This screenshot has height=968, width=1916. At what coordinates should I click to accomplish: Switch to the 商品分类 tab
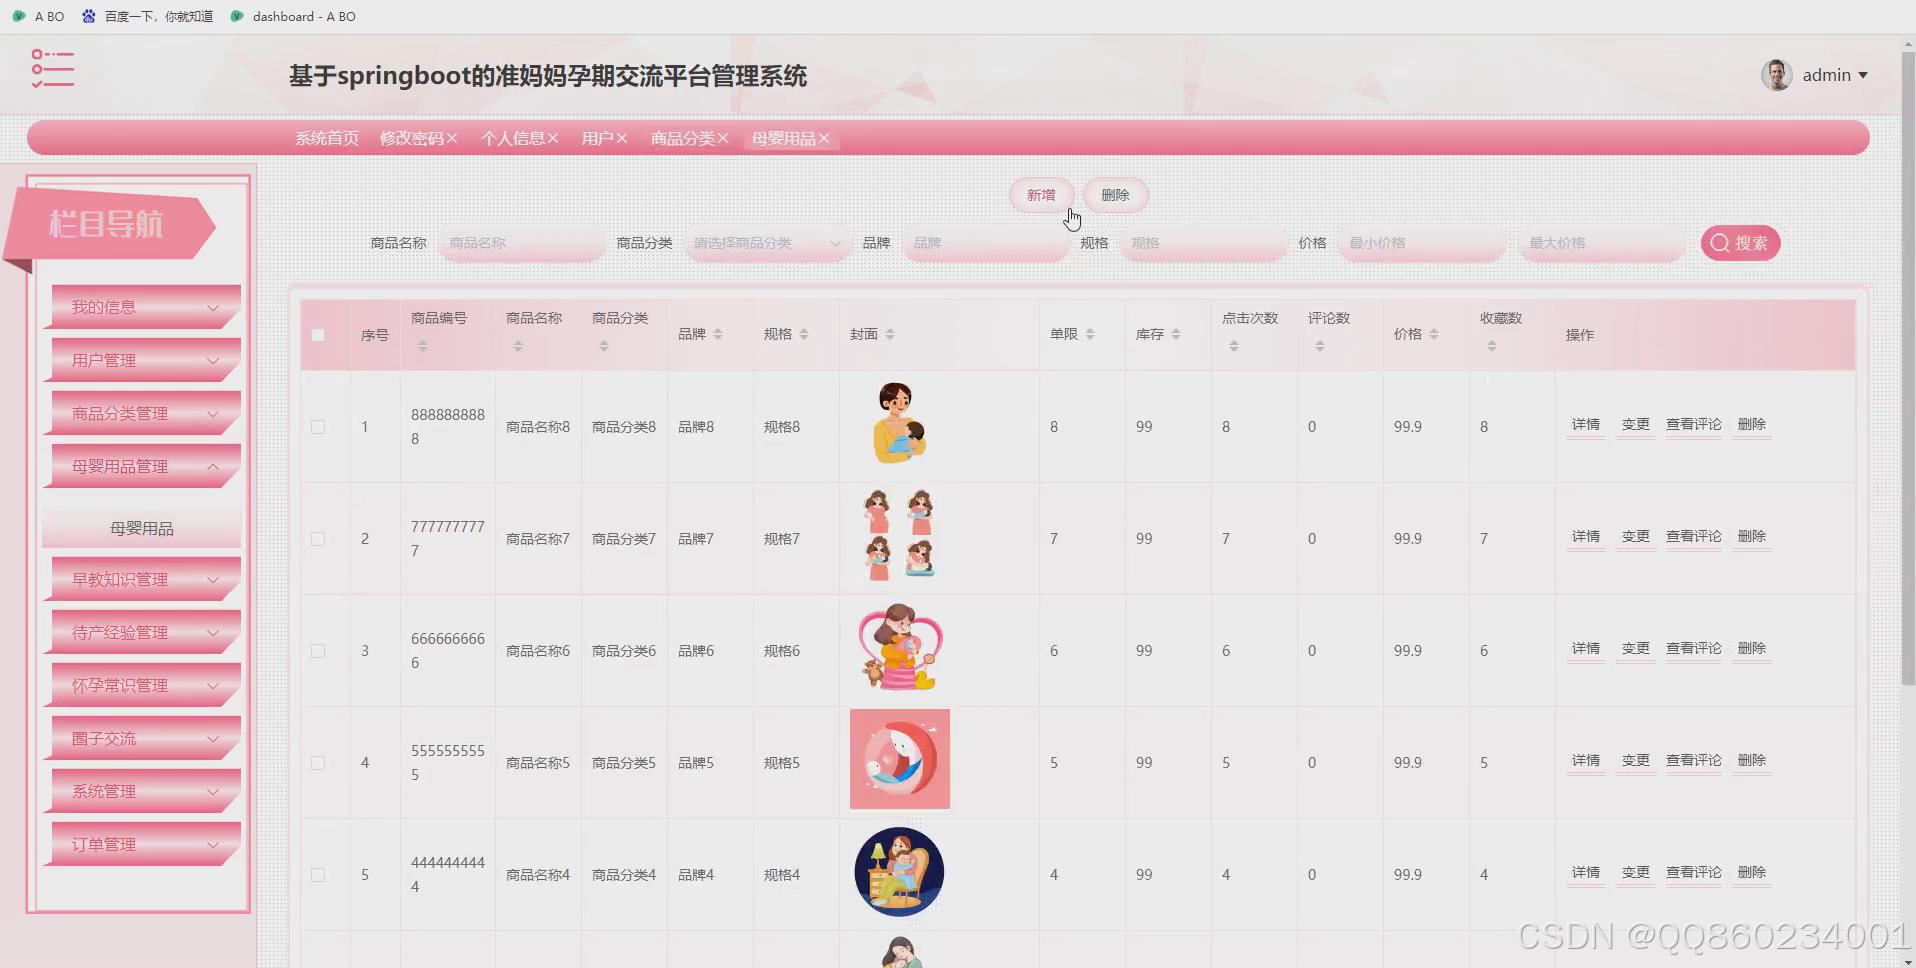[x=682, y=138]
